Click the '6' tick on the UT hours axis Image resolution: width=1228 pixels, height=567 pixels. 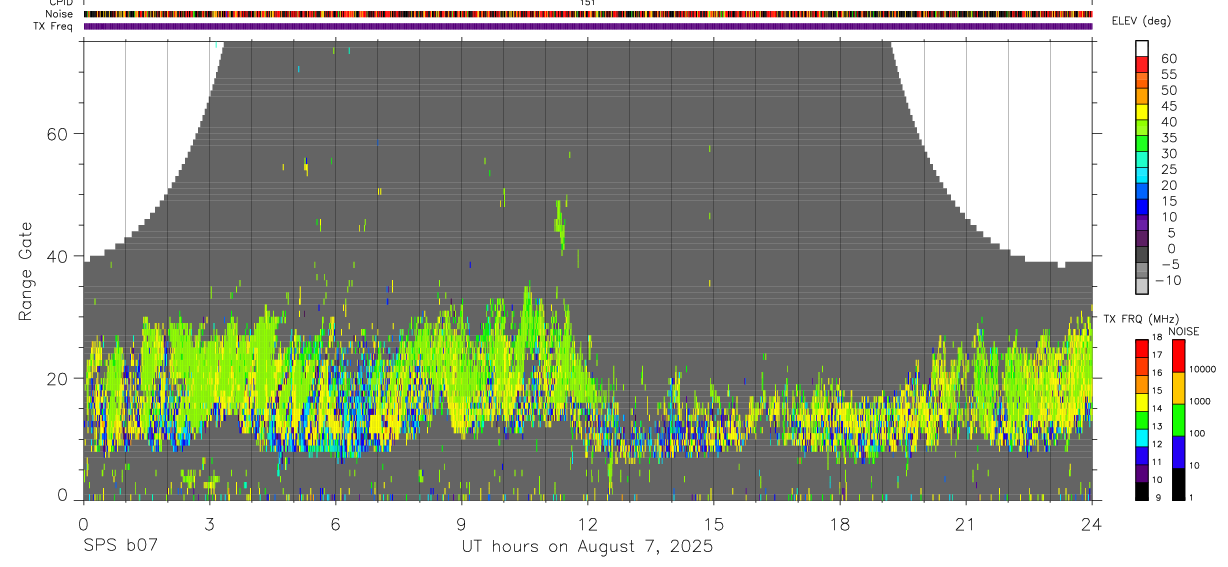335,524
